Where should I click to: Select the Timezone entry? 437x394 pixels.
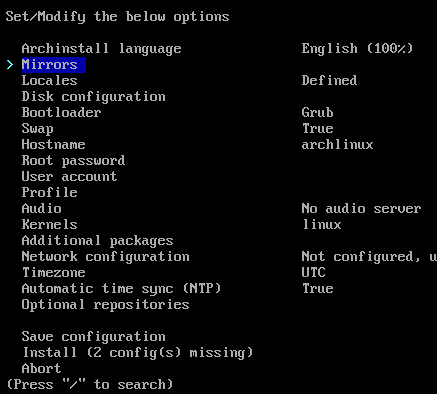pyautogui.click(x=54, y=273)
